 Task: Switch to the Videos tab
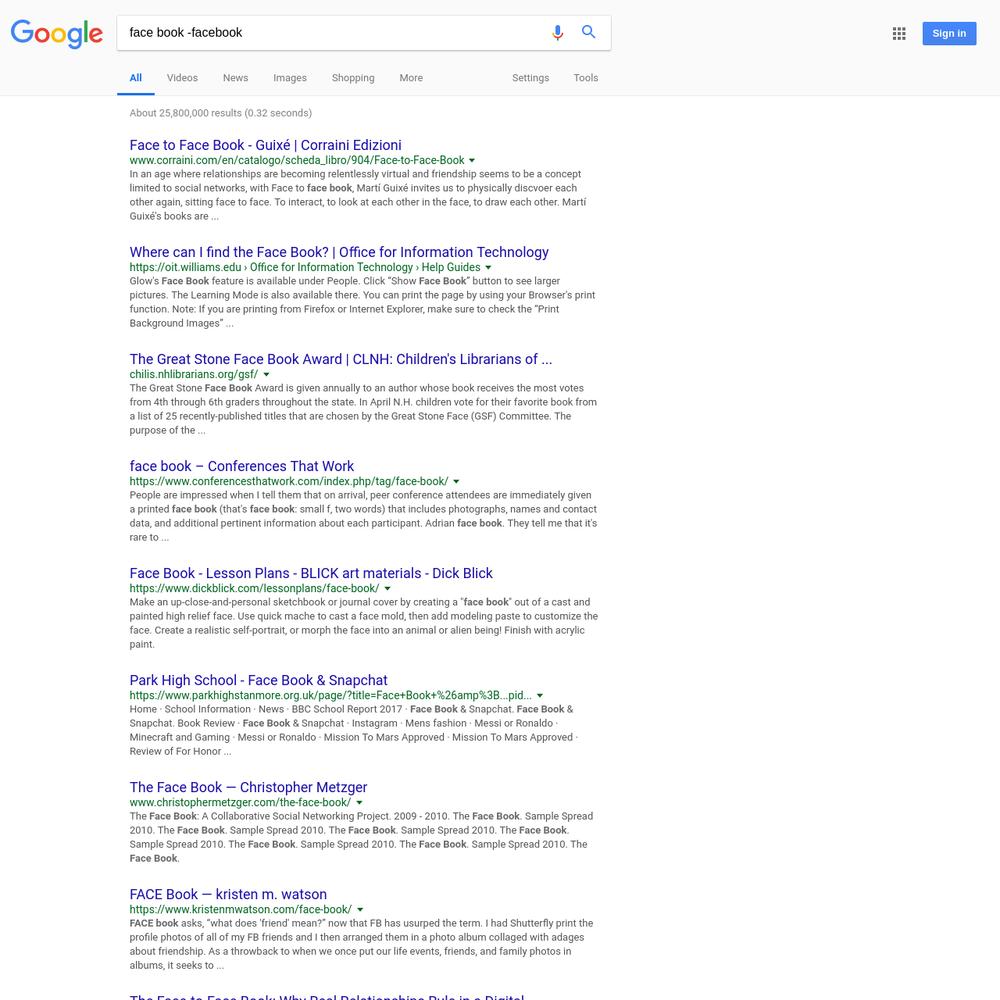point(182,78)
